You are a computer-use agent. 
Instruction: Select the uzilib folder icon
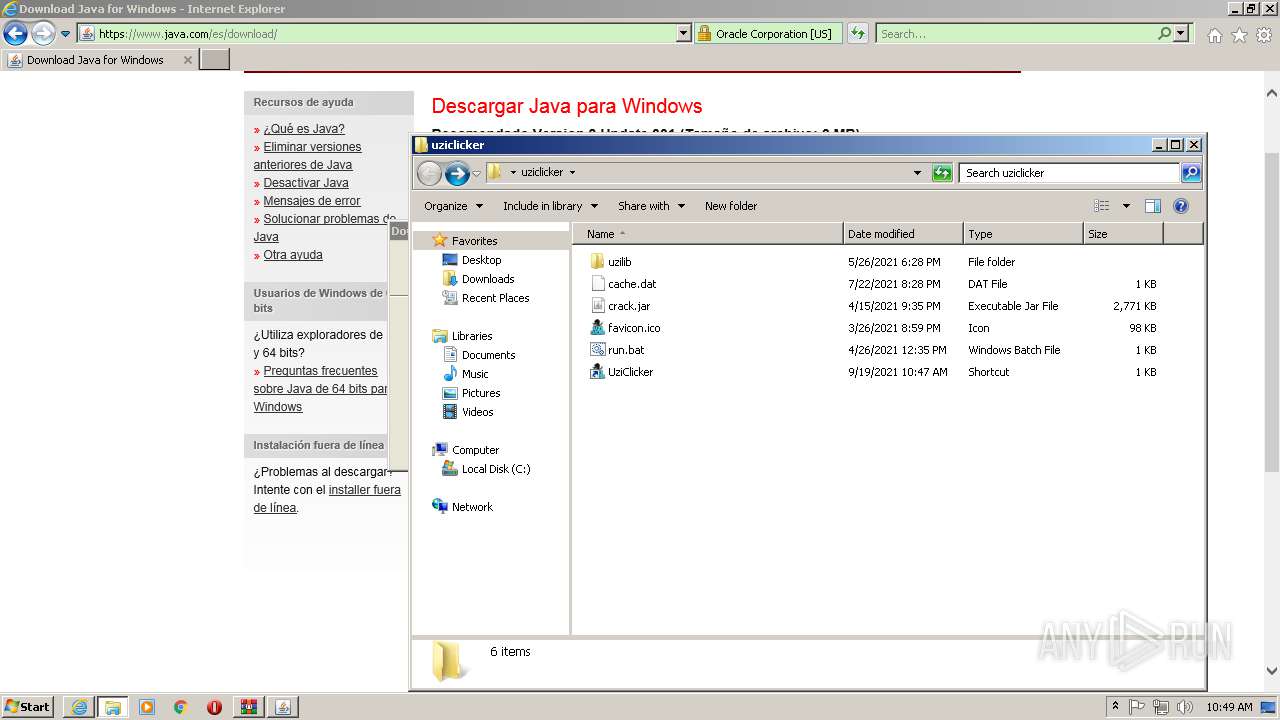pos(597,262)
